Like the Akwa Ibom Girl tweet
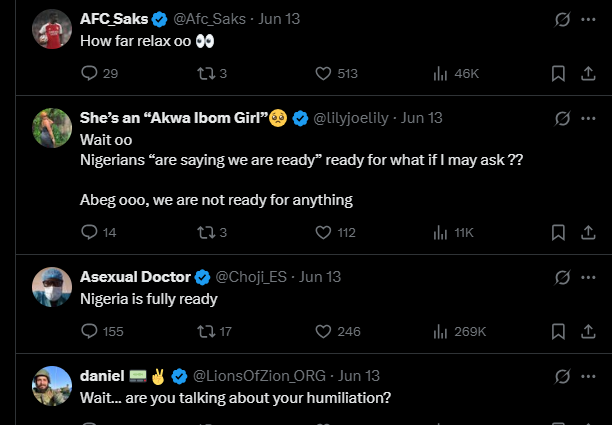612x425 pixels. (323, 233)
